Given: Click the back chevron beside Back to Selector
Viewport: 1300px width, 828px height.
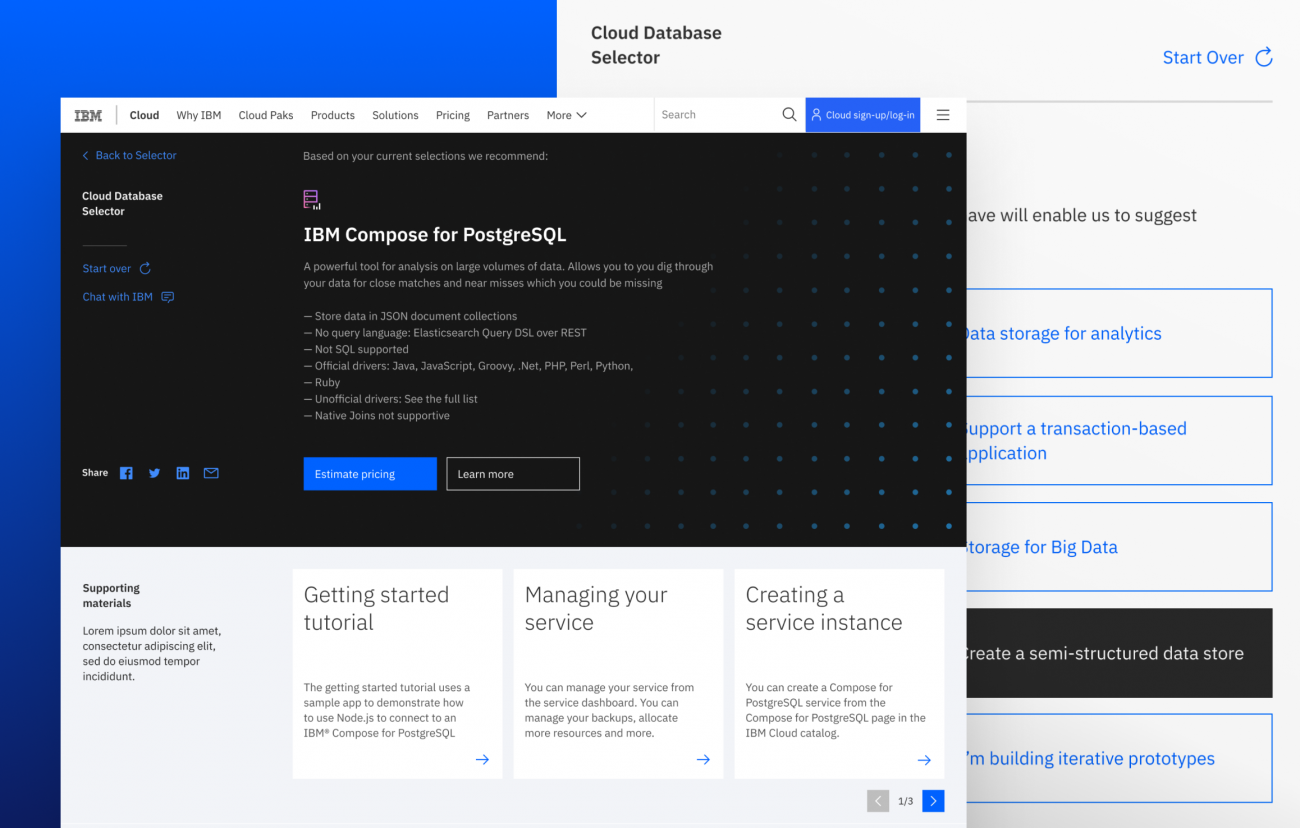Looking at the screenshot, I should coord(86,155).
